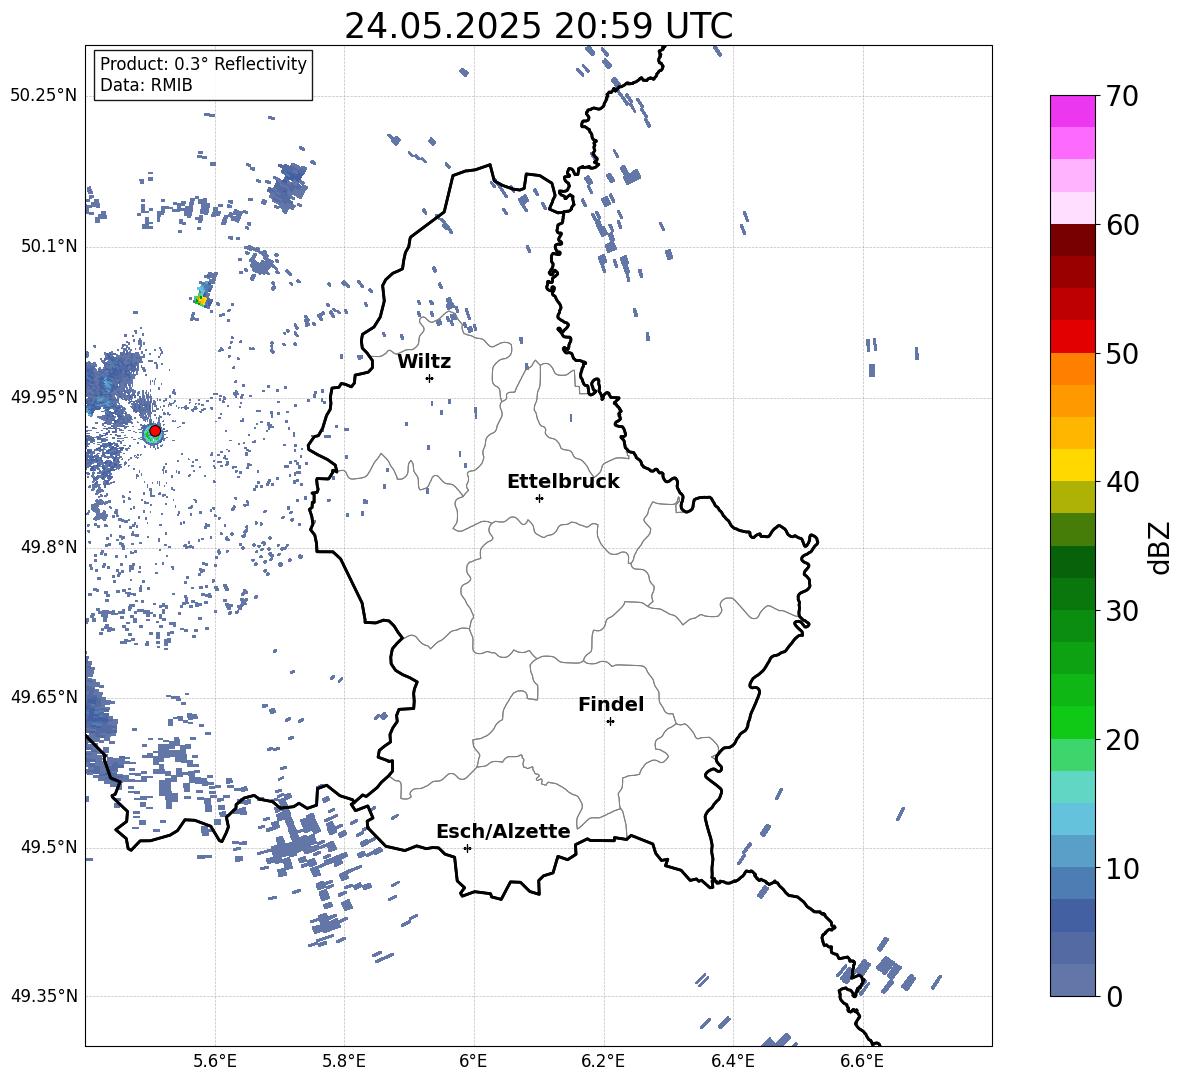
Task: Click the '6°E' longitude label
Action: (x=473, y=1061)
